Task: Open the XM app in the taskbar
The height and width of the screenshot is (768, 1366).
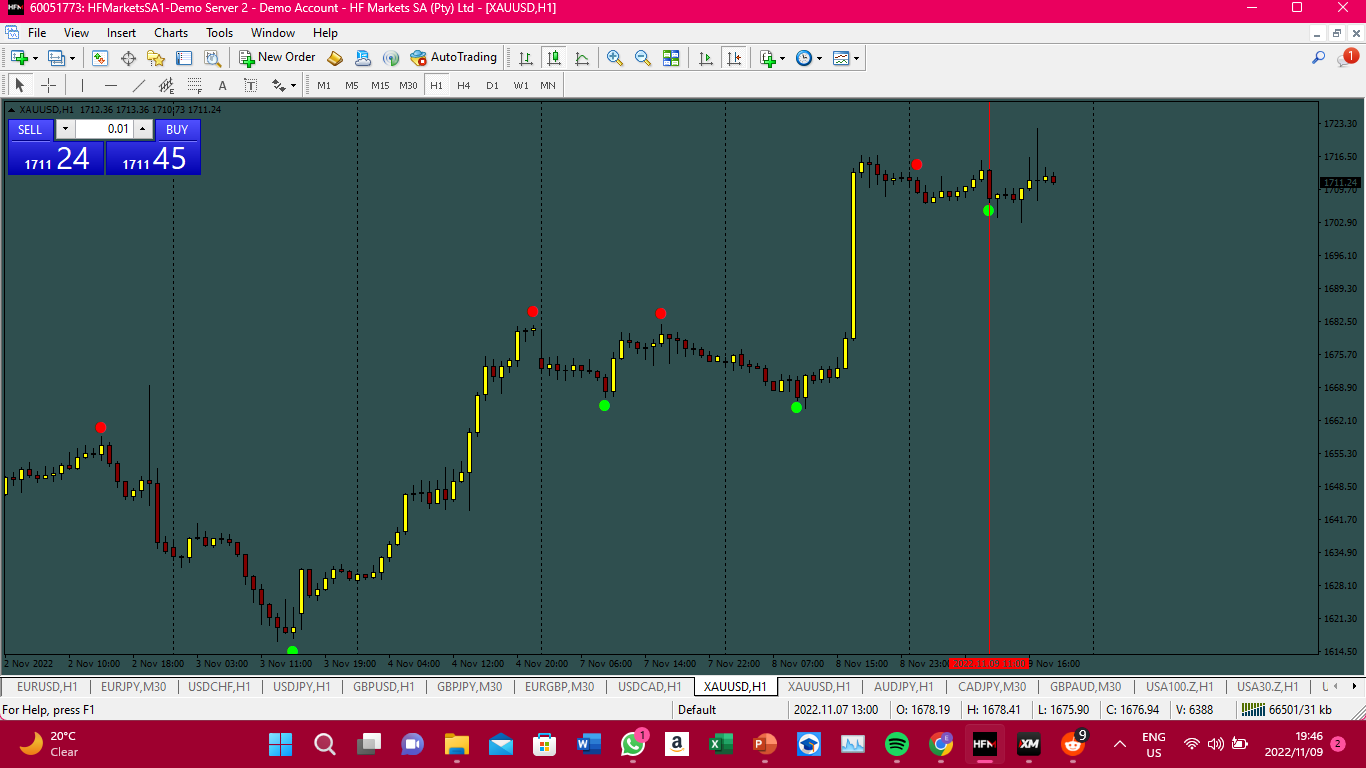Action: (1029, 744)
